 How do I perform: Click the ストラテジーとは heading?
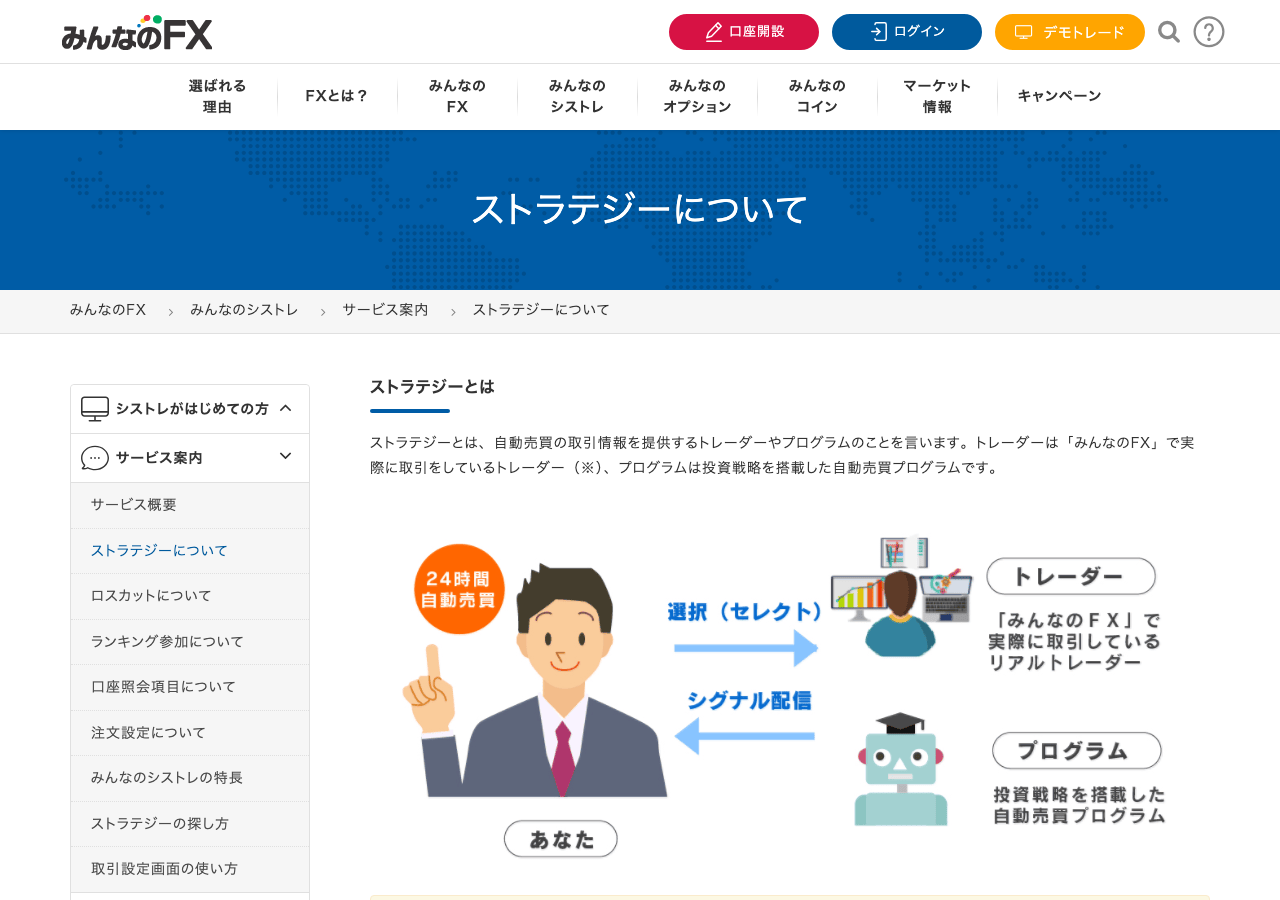pyautogui.click(x=432, y=386)
